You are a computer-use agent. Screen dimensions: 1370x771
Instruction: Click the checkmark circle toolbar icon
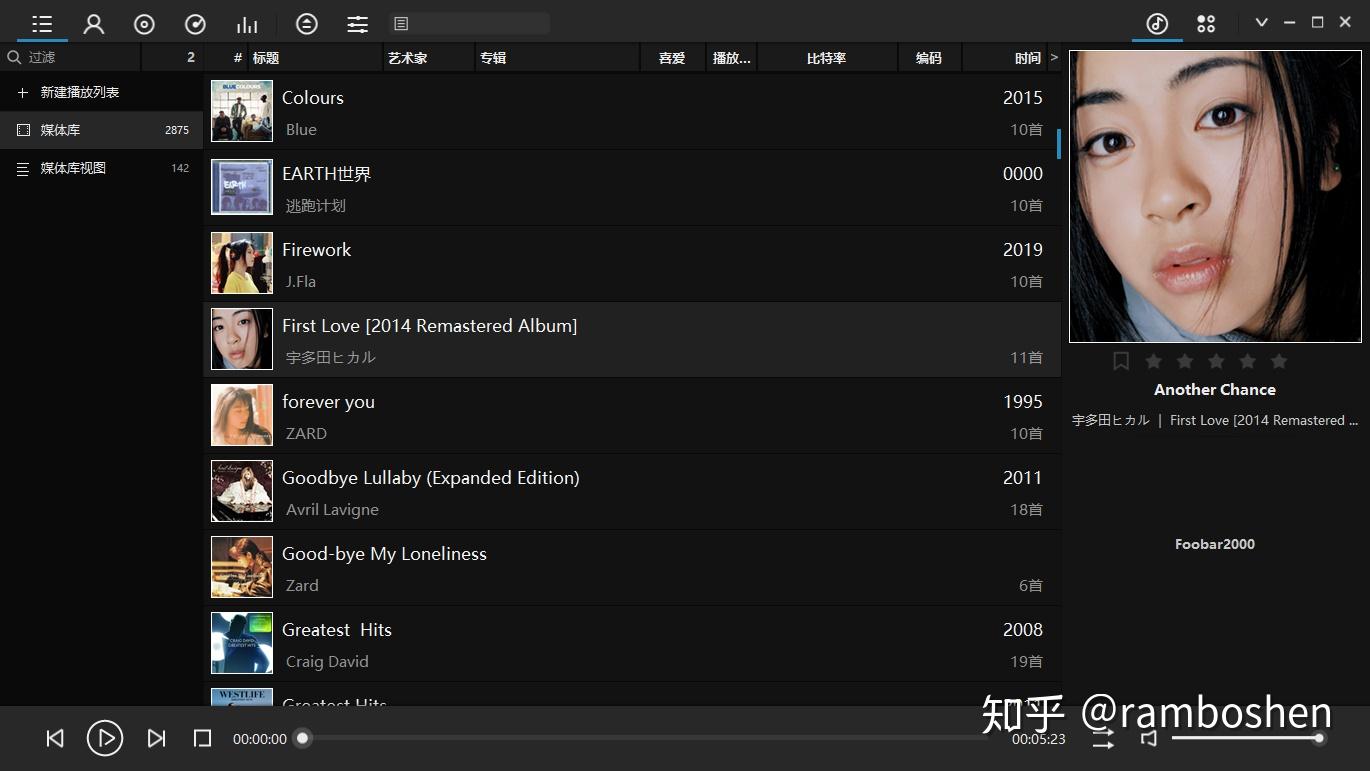coord(195,23)
